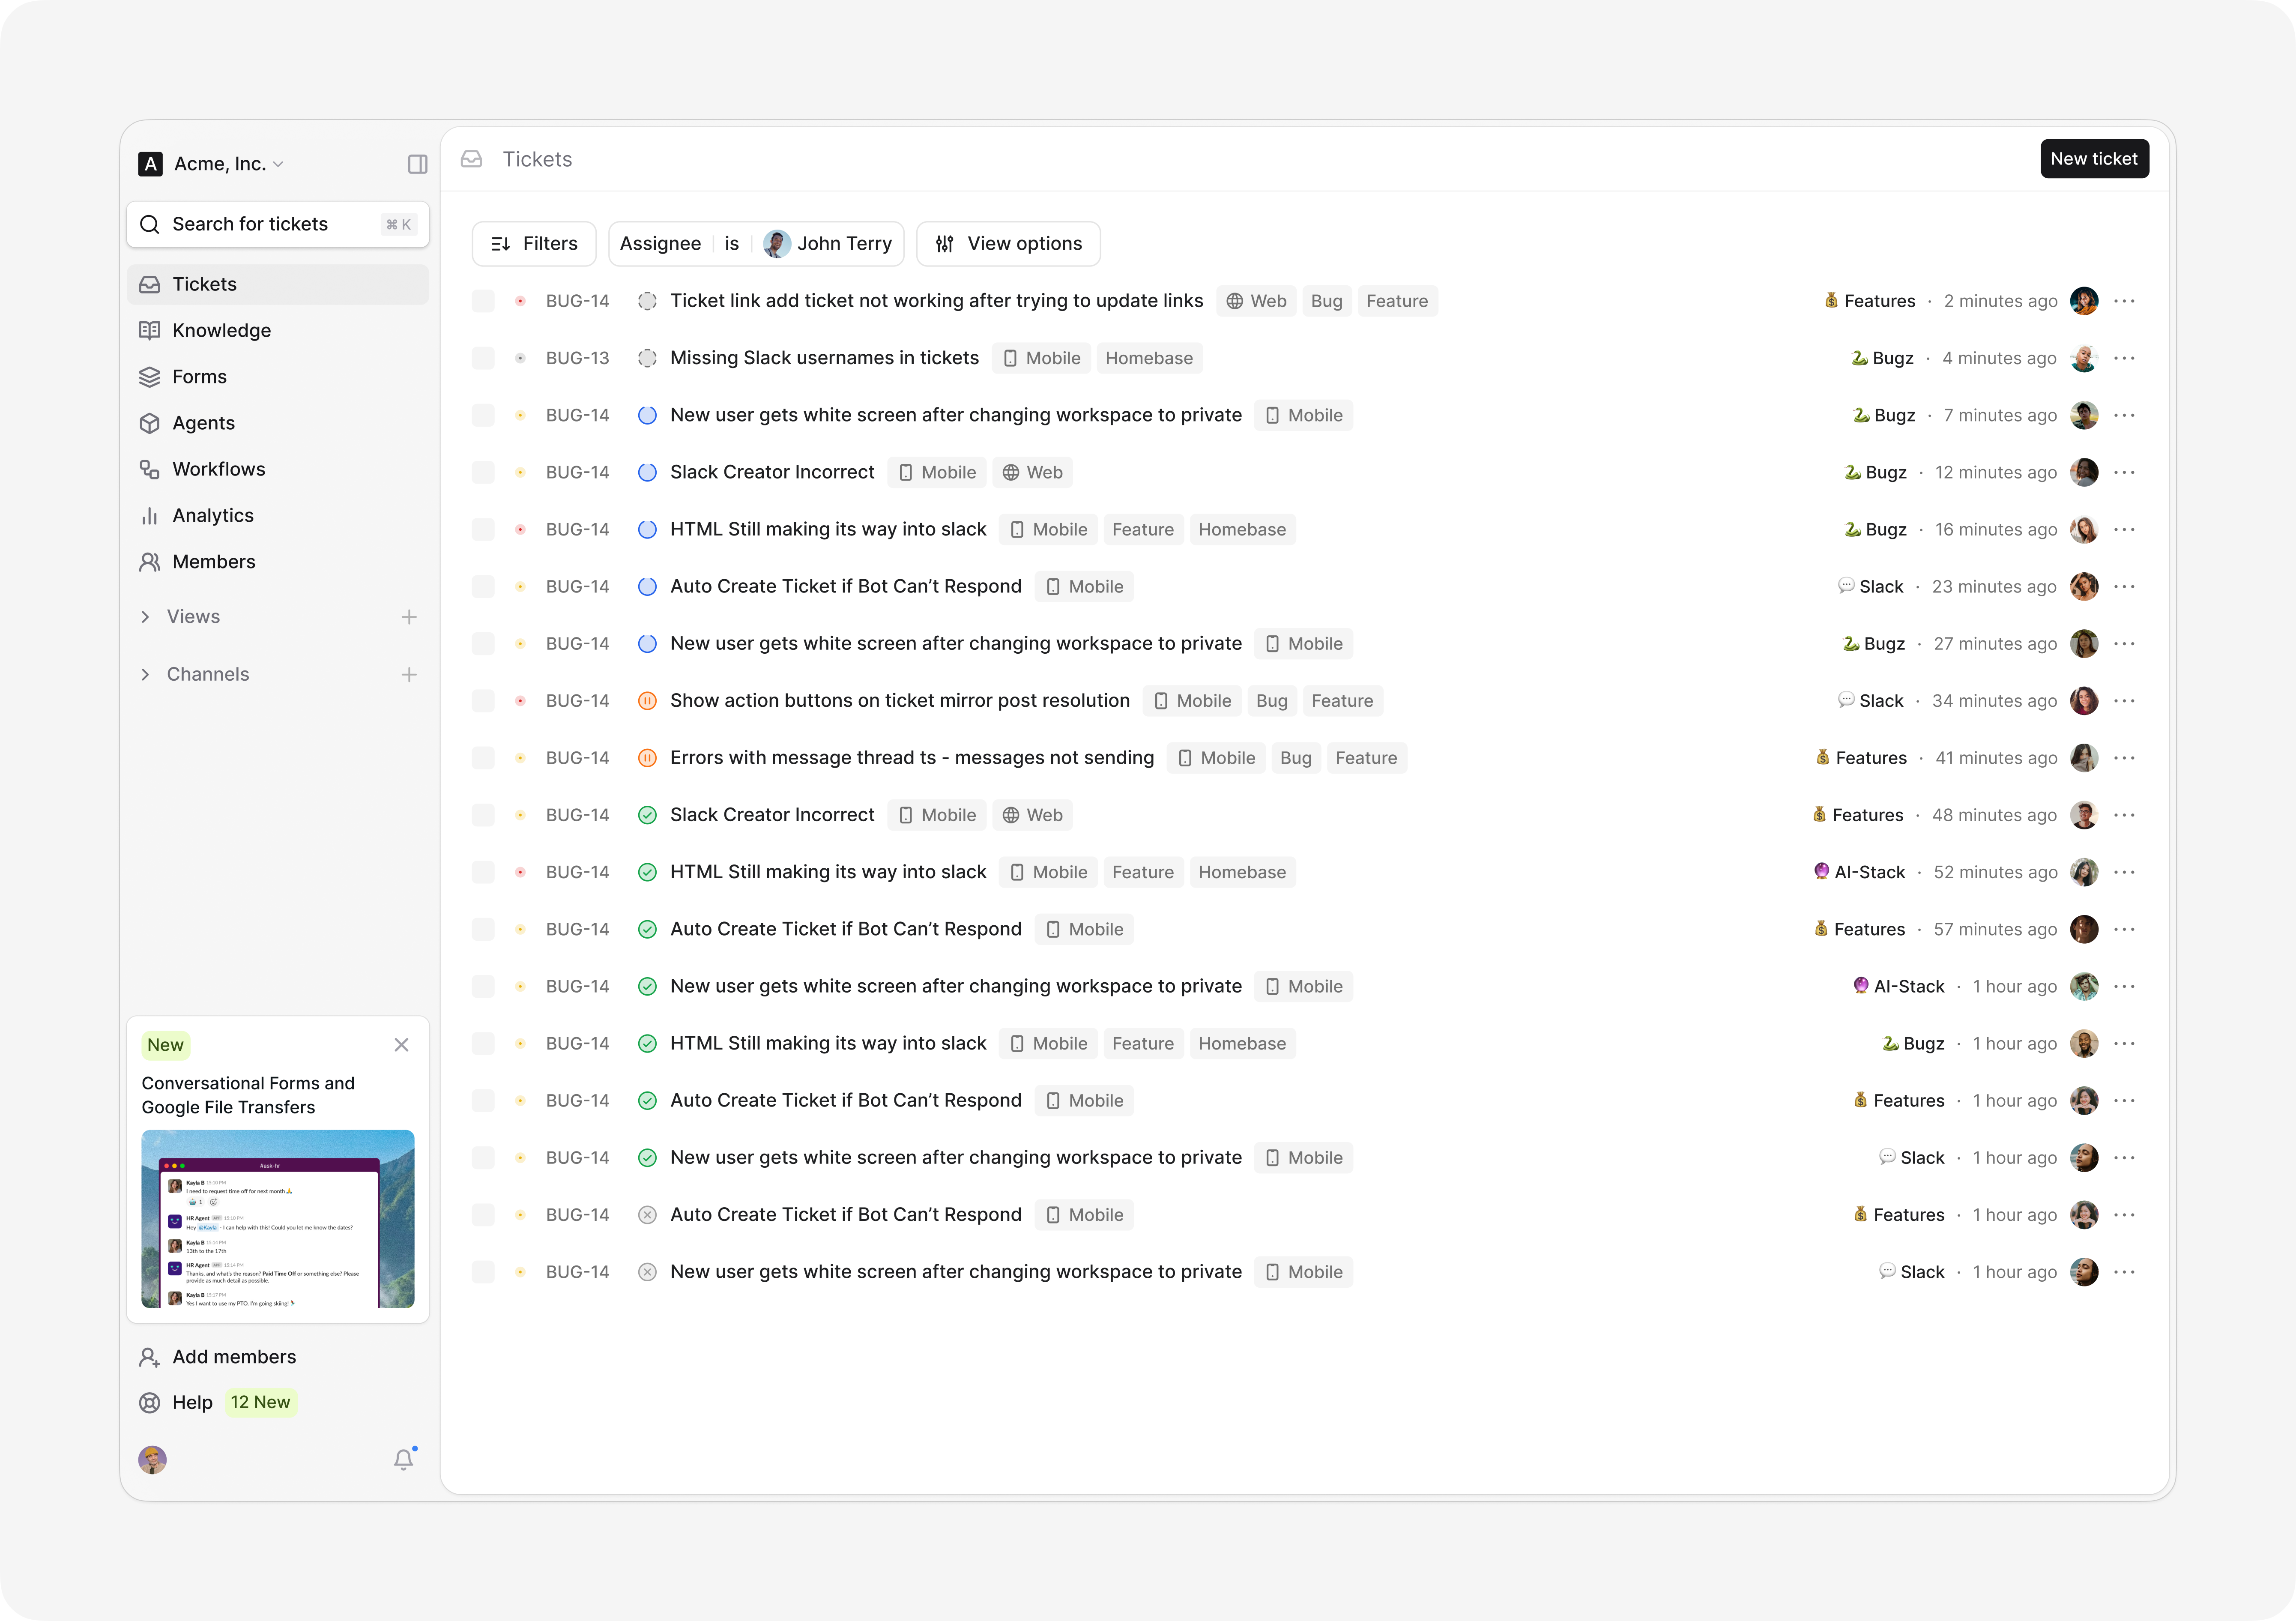The height and width of the screenshot is (1621, 2296).
Task: Click the BUG-13 ticket ID
Action: coord(577,358)
